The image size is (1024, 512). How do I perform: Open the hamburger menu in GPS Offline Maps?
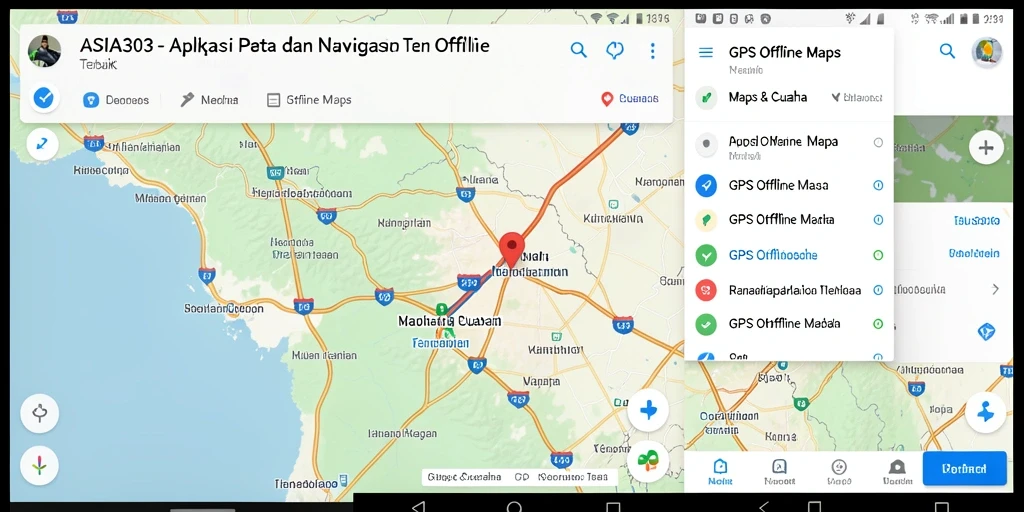(x=706, y=52)
